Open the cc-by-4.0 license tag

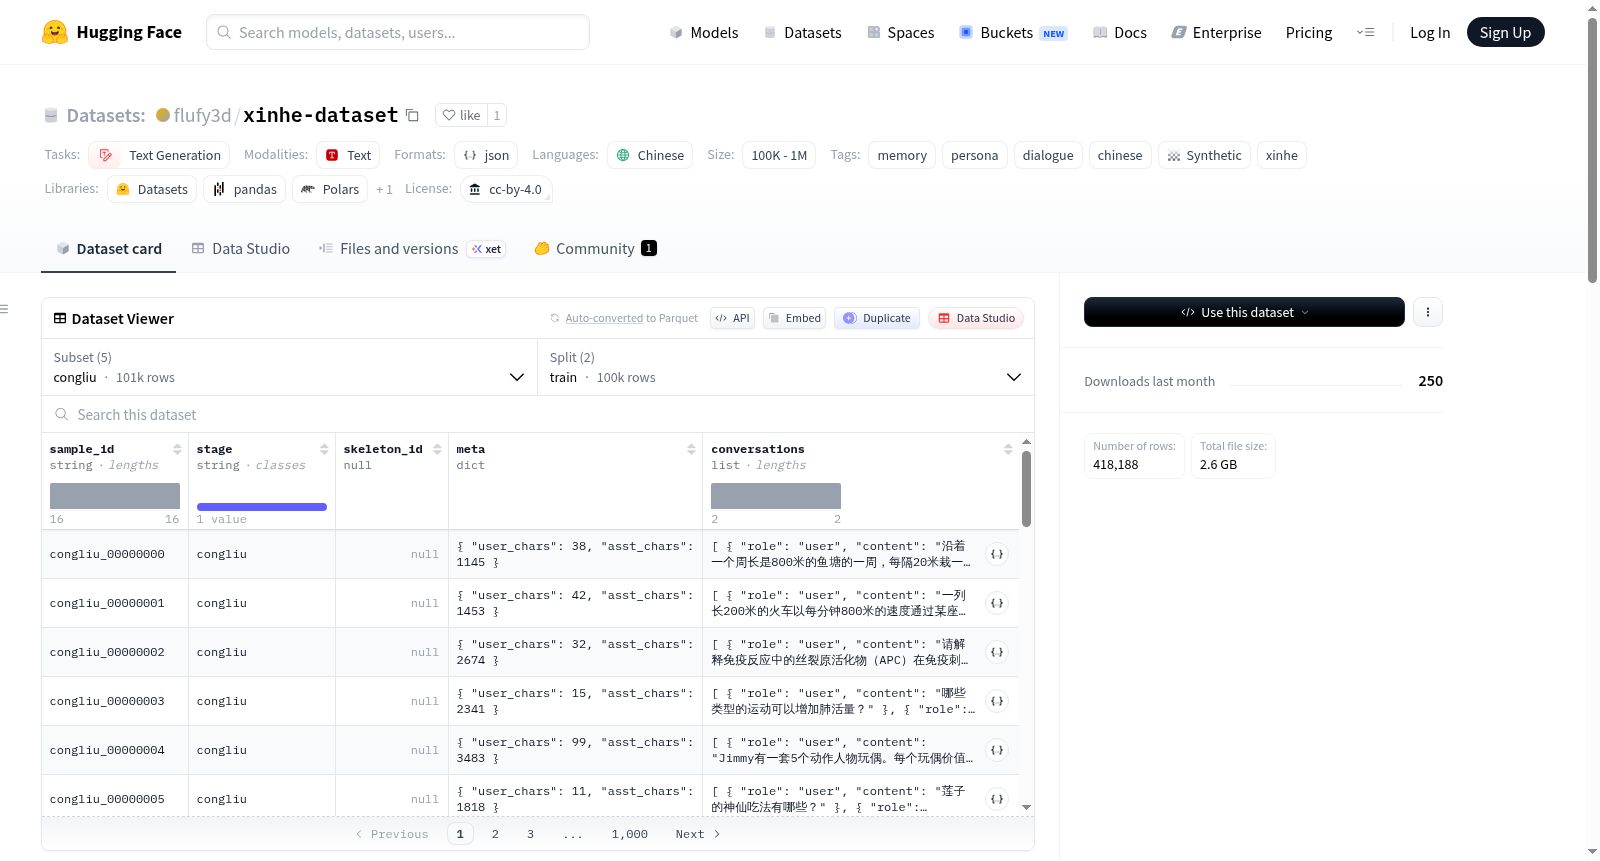tap(506, 189)
